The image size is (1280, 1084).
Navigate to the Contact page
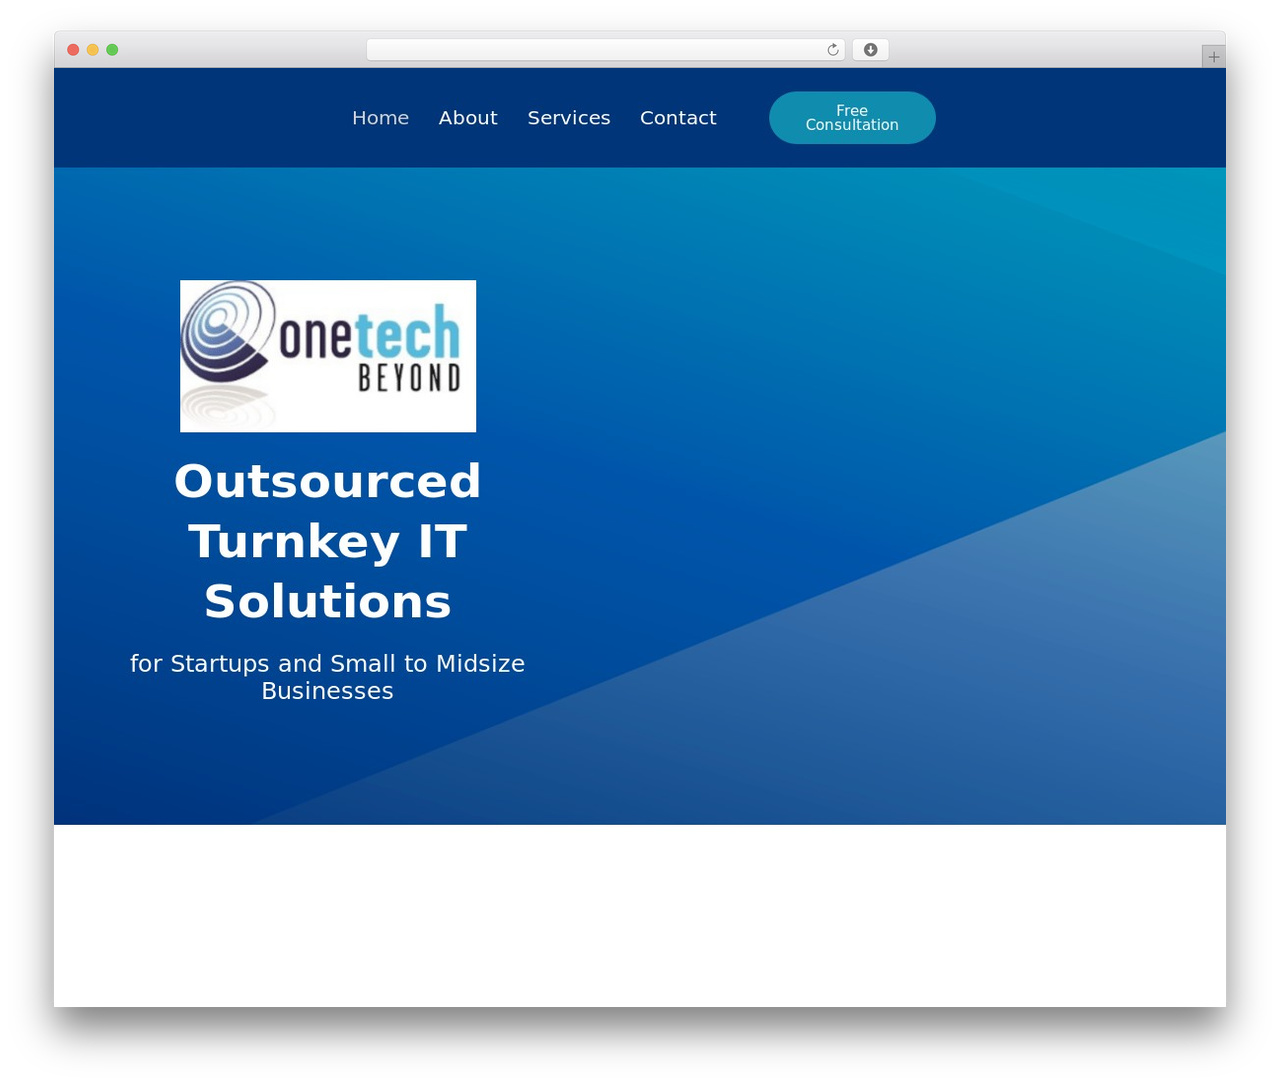pyautogui.click(x=678, y=118)
